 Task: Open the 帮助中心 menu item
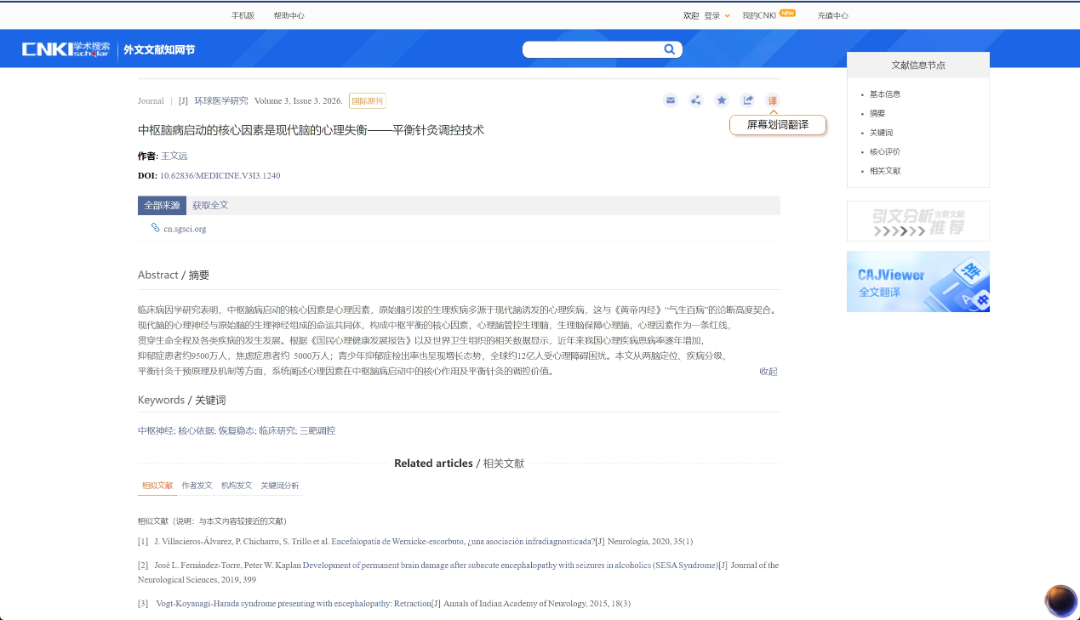(289, 16)
